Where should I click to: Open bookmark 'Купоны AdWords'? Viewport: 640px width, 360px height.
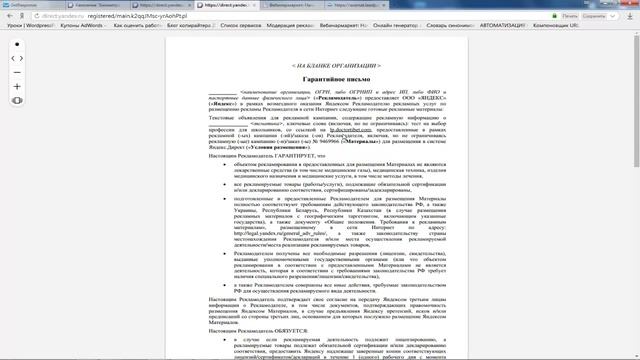(x=83, y=25)
